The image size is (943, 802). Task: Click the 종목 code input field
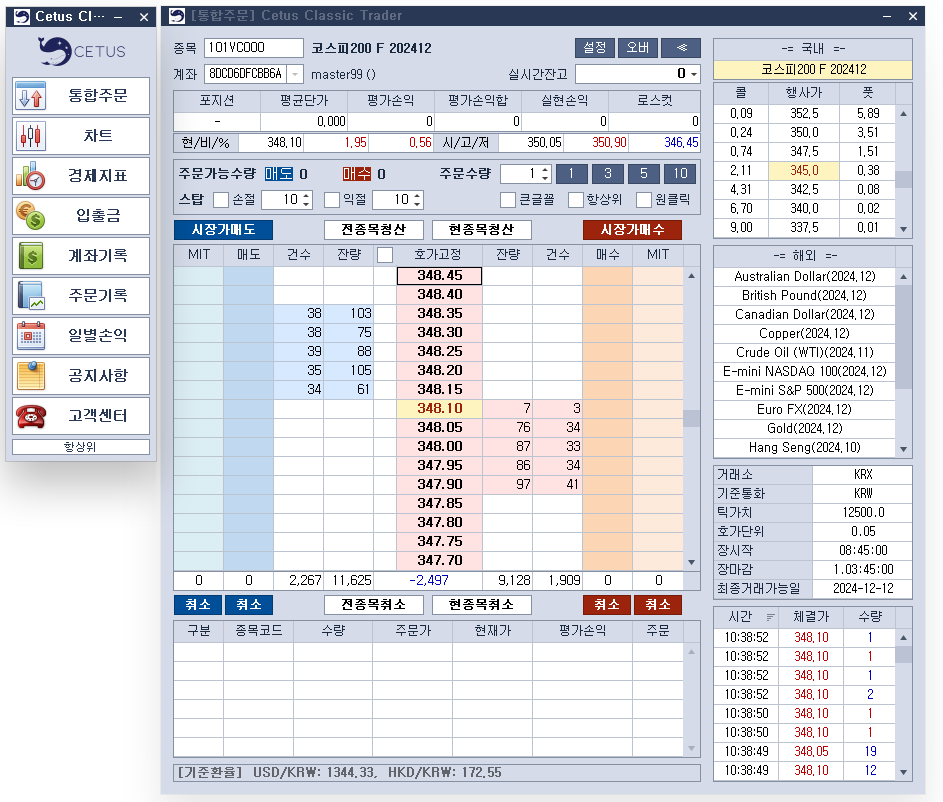(x=253, y=48)
